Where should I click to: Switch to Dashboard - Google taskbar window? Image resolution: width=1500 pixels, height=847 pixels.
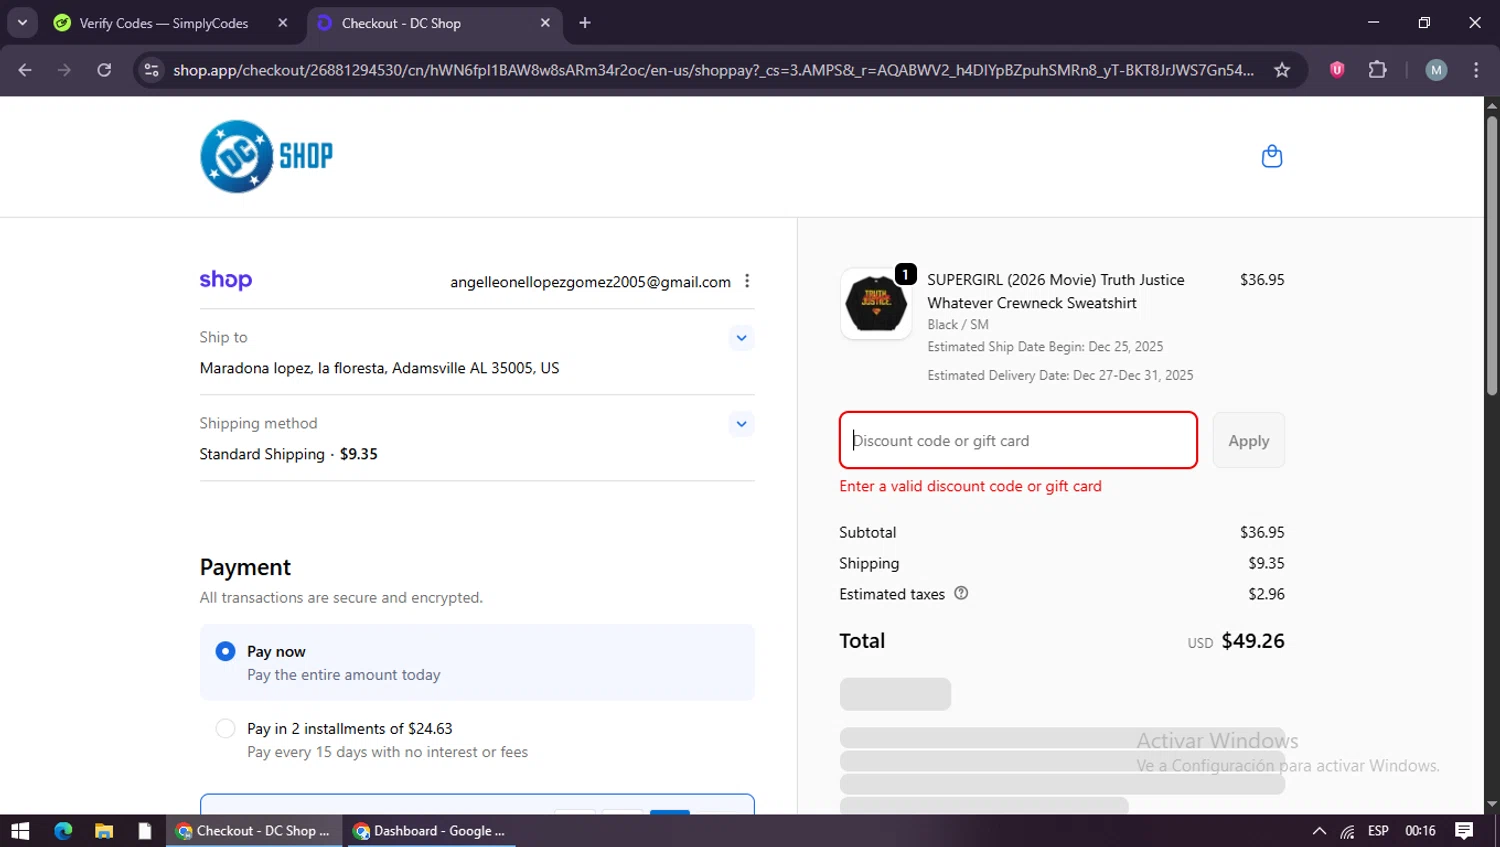431,831
